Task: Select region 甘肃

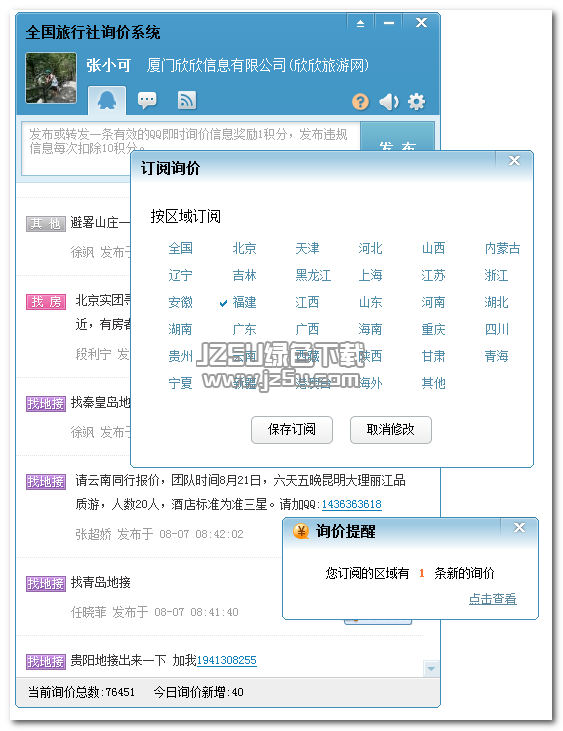Action: pos(433,357)
